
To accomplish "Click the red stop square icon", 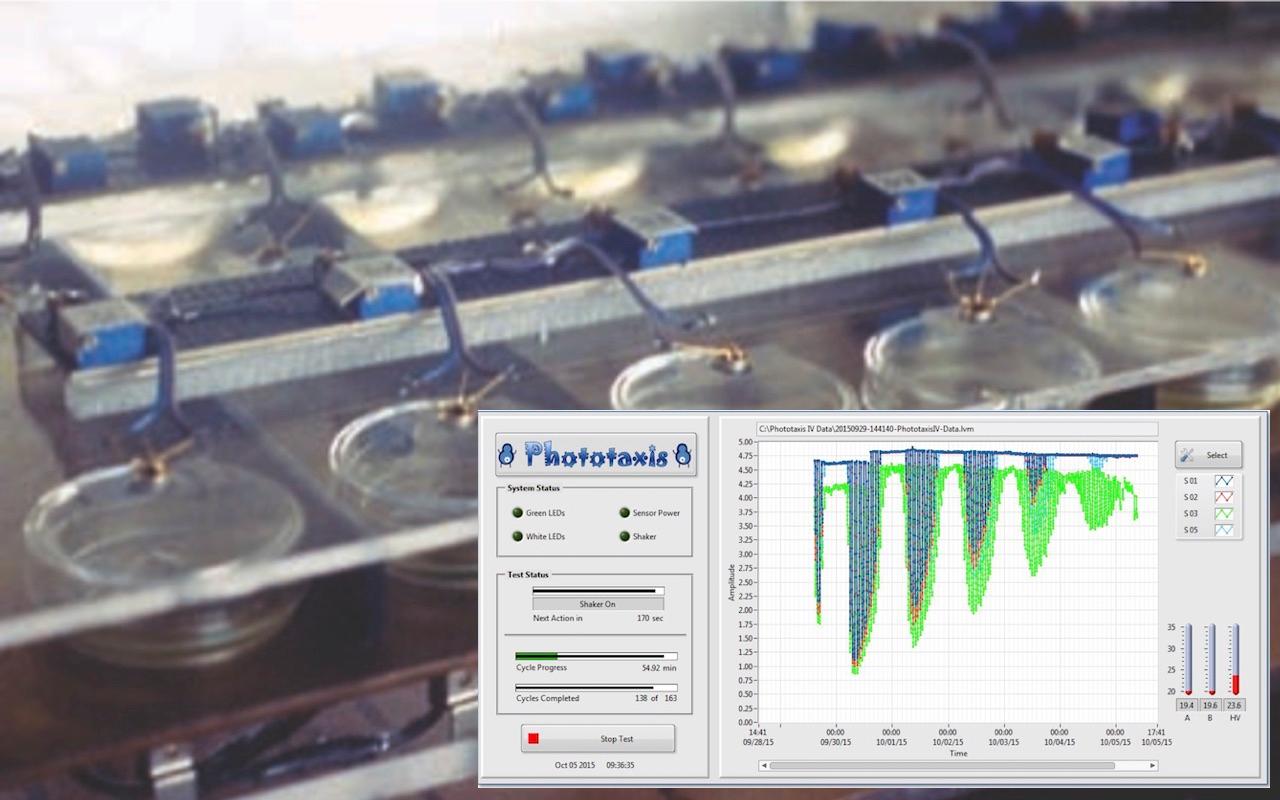I will tap(534, 739).
